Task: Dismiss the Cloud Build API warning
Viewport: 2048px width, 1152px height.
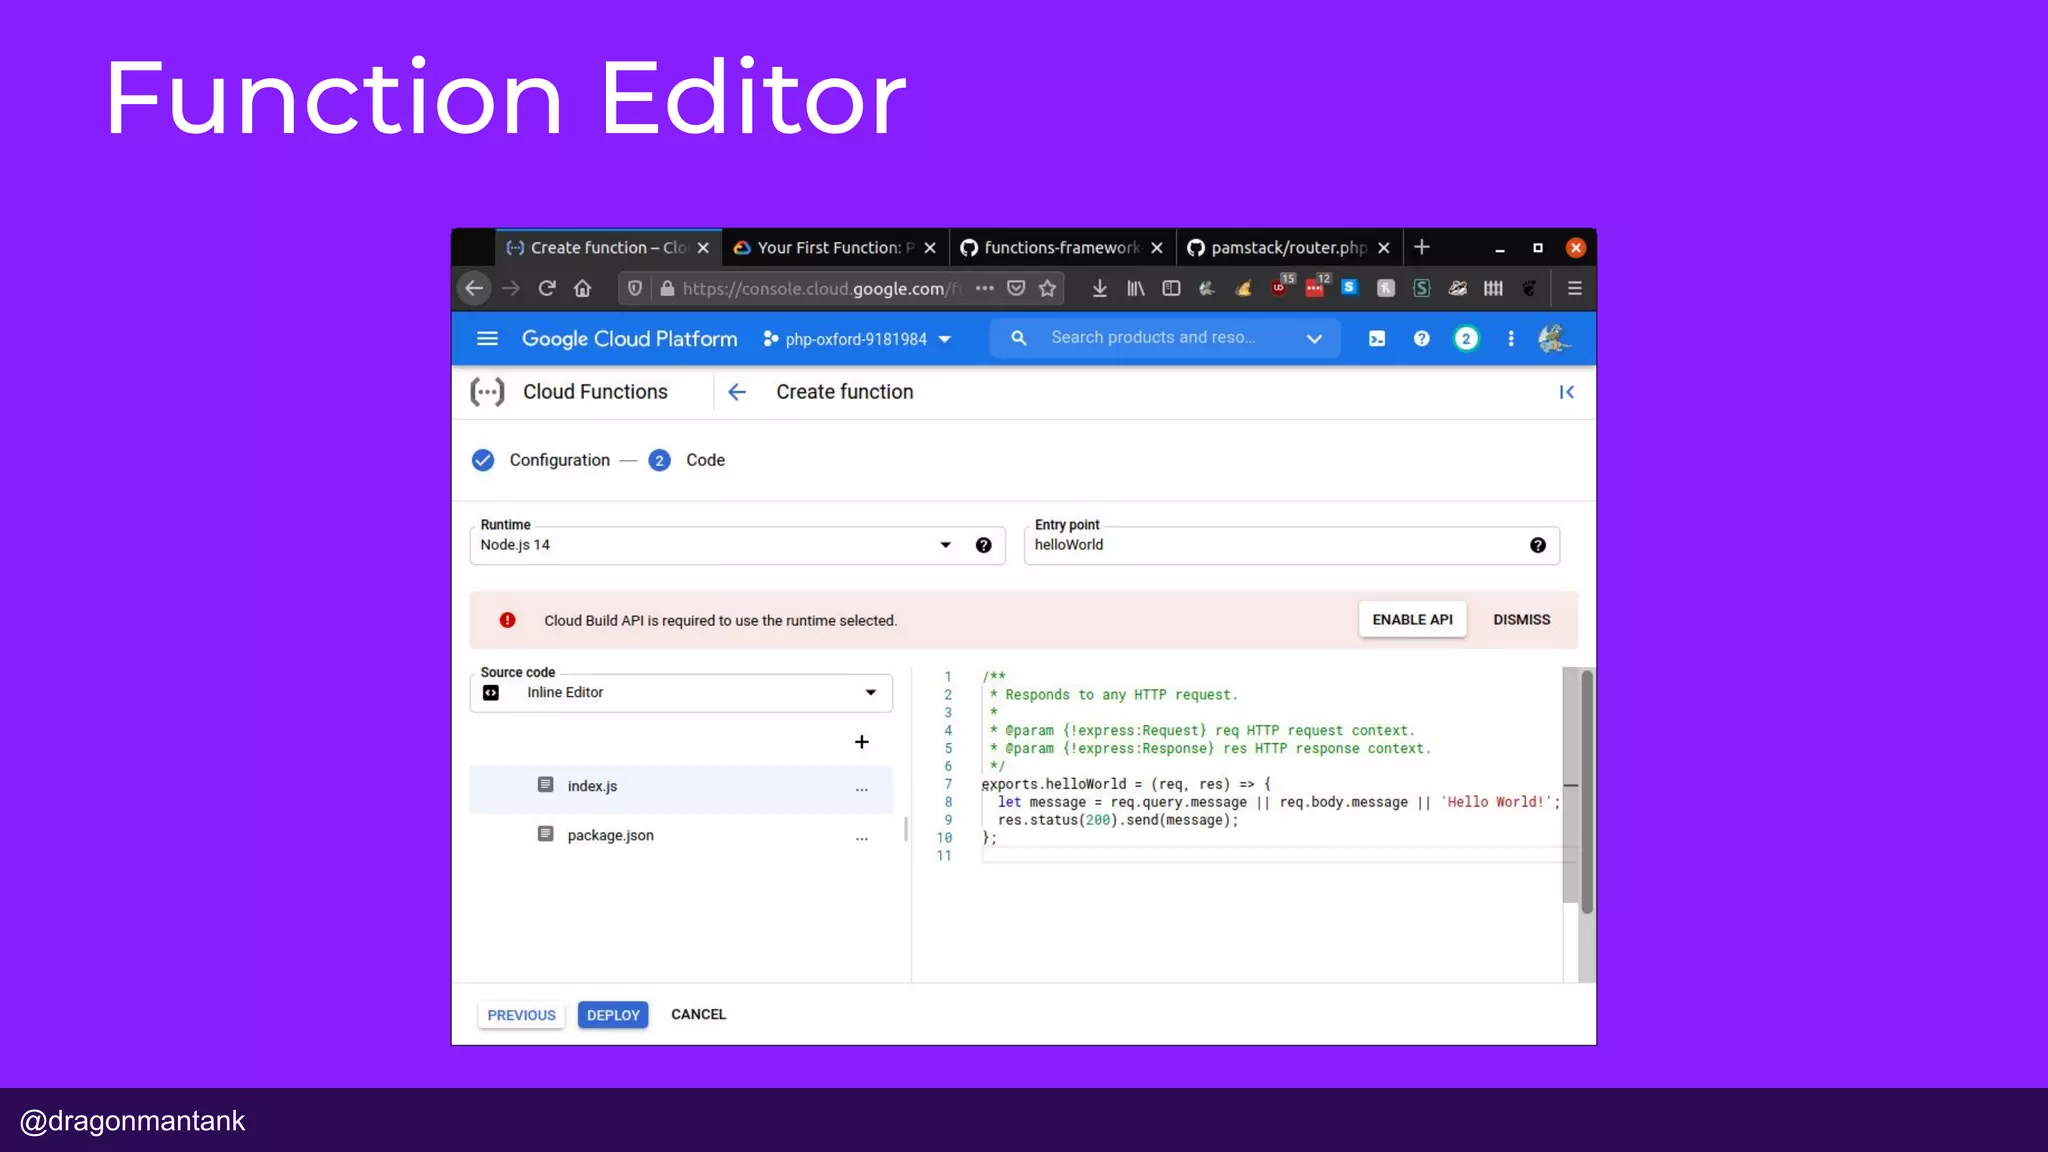Action: click(x=1521, y=620)
